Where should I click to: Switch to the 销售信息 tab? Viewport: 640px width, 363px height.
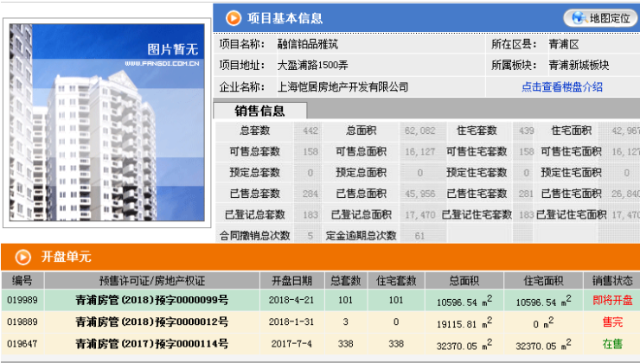pyautogui.click(x=260, y=111)
